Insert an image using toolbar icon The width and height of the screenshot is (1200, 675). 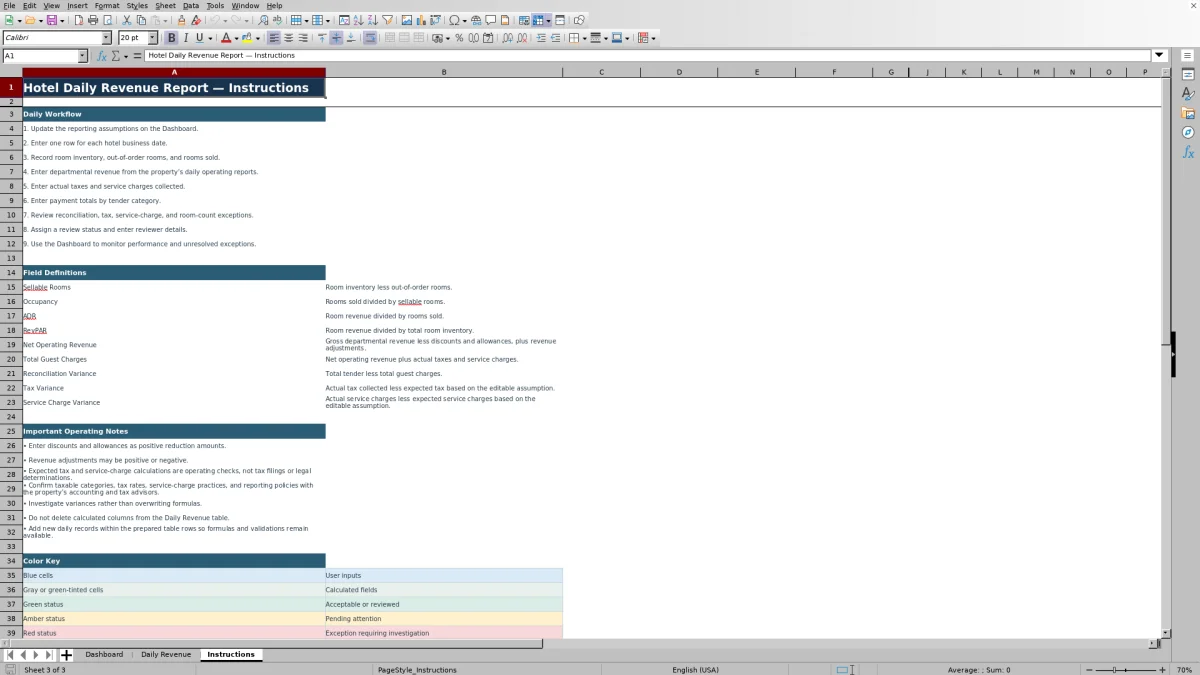(406, 20)
